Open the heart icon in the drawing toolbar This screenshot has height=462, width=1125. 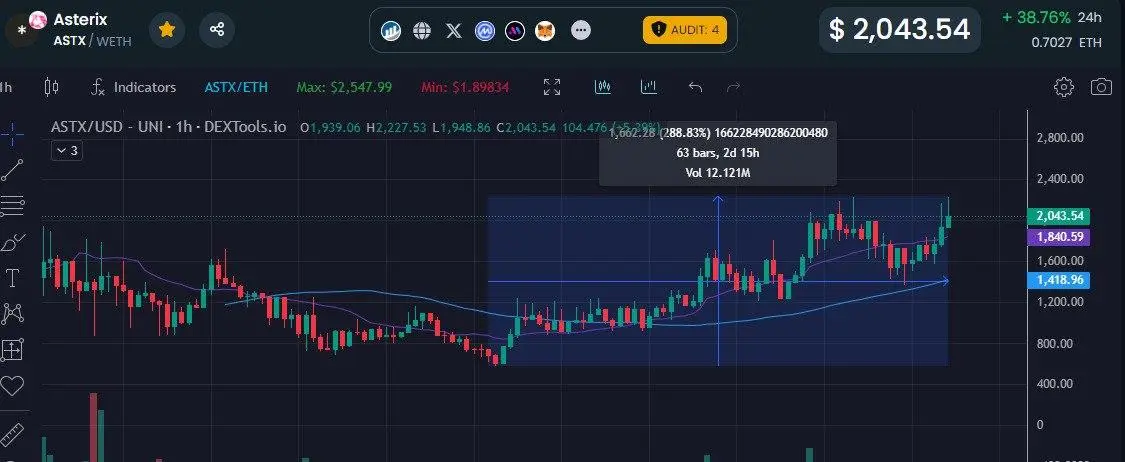pyautogui.click(x=12, y=386)
